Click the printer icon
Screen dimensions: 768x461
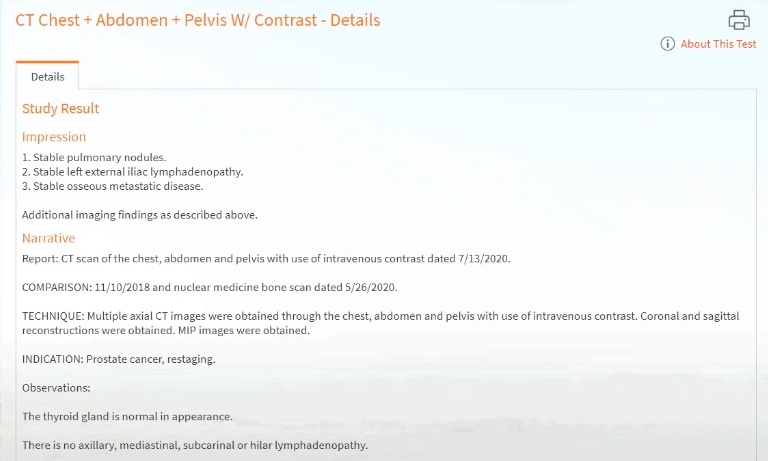tap(739, 20)
